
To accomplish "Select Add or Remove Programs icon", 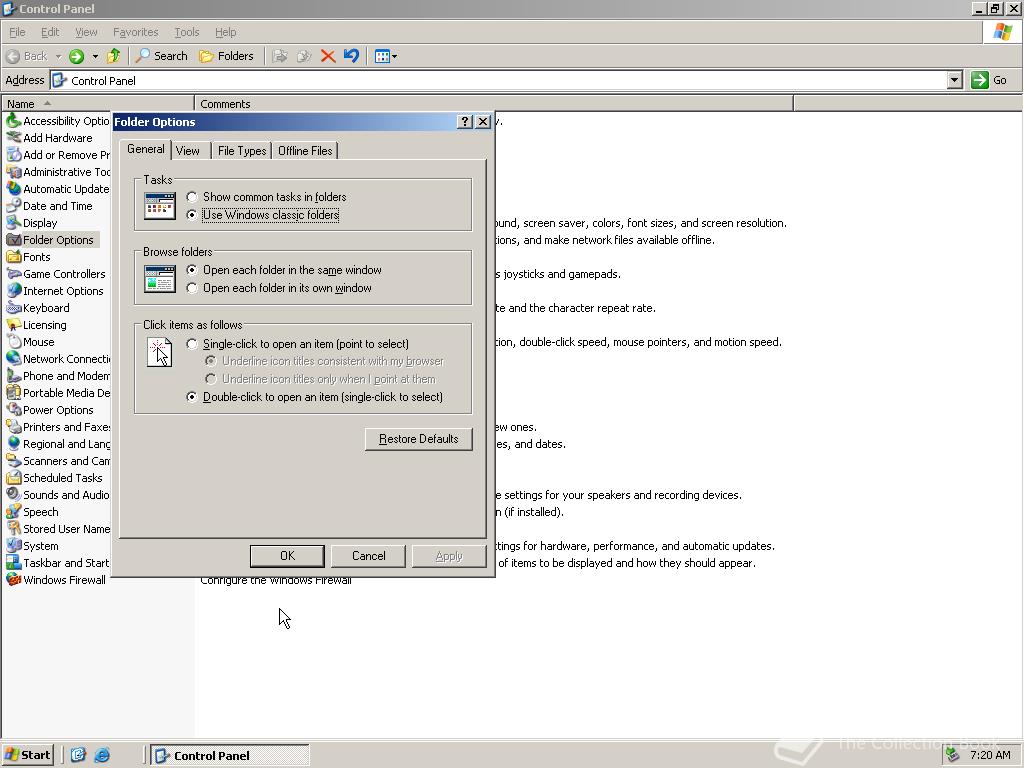I will pos(14,155).
